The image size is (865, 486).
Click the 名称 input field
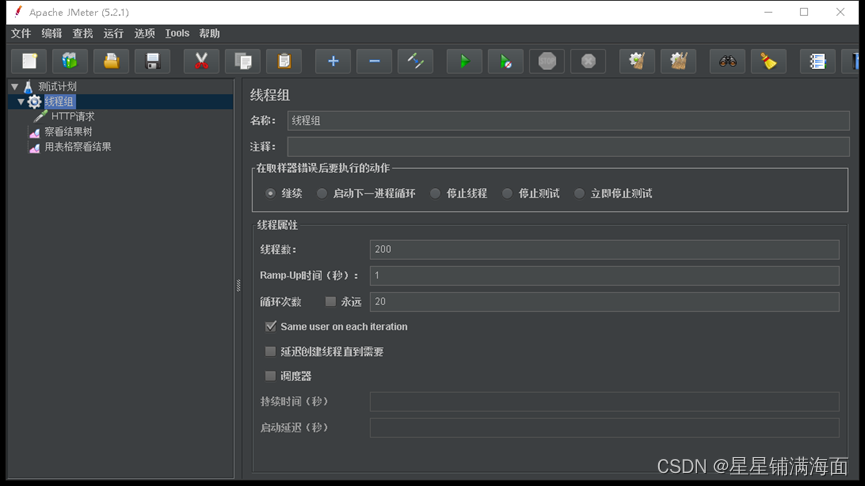(568, 121)
